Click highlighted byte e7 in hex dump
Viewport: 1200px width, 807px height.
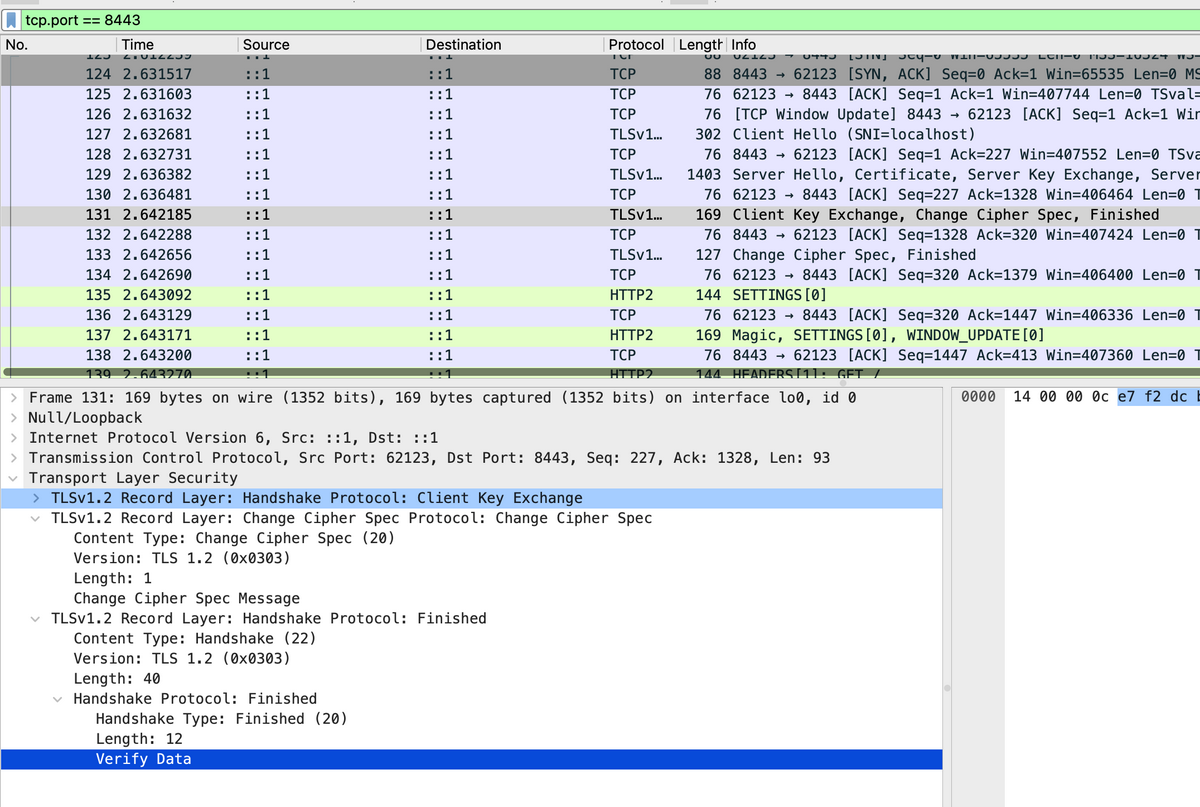pyautogui.click(x=1126, y=397)
